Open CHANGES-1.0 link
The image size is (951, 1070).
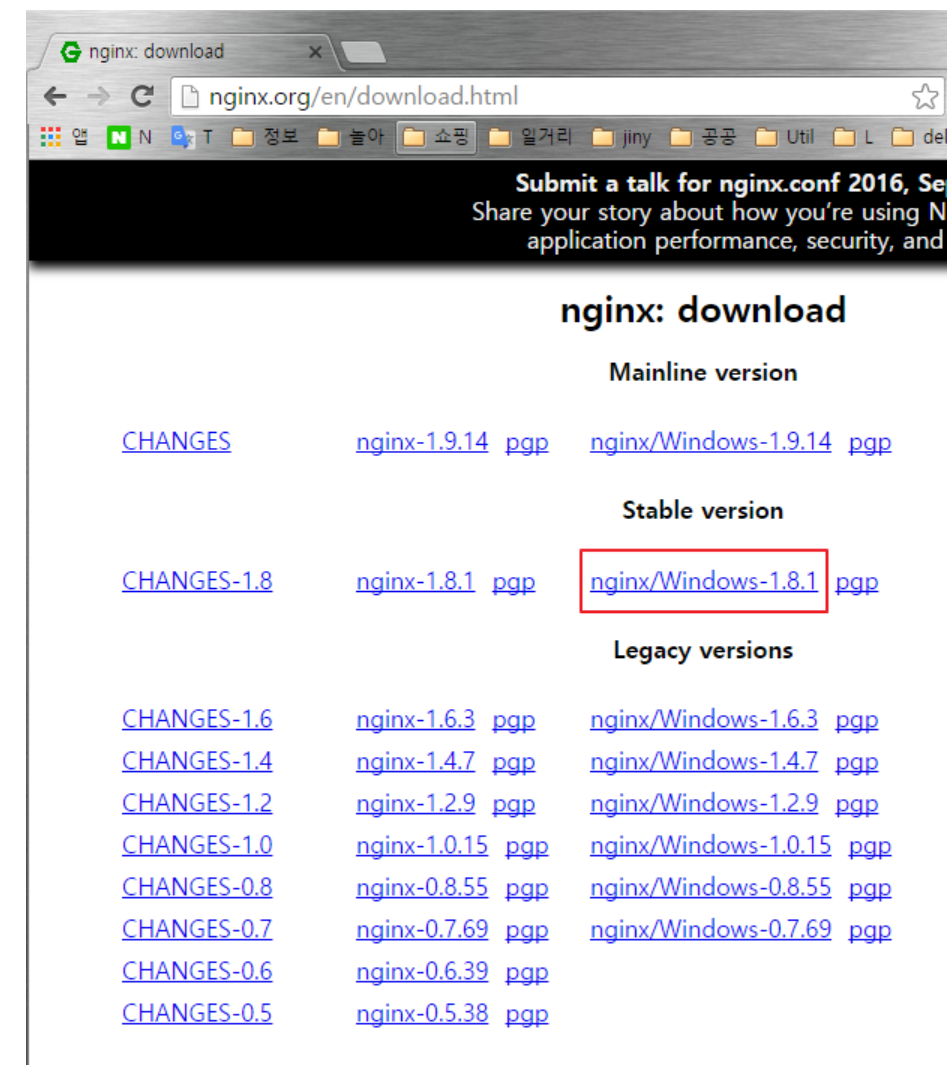197,846
